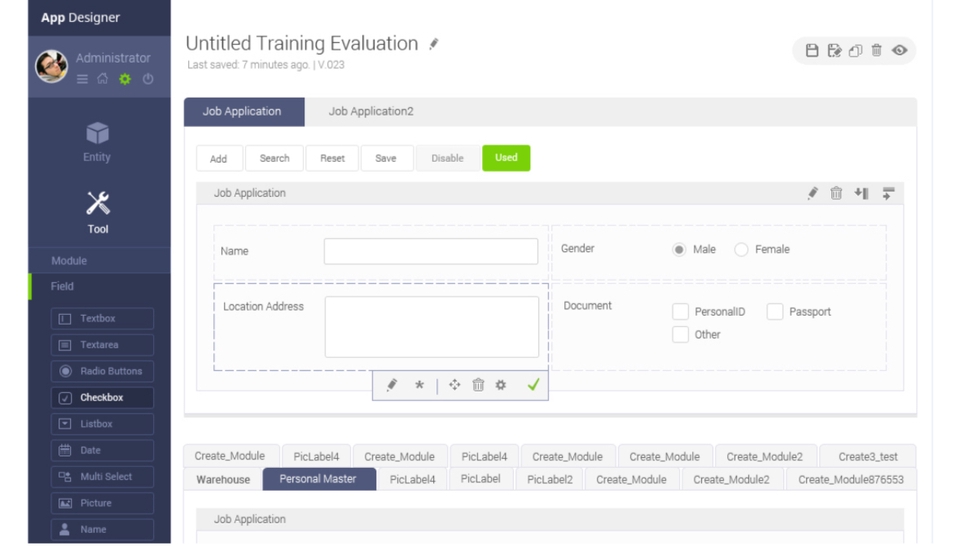Open the Create3_test module tab
This screenshot has height=559, width=960.
coord(868,457)
